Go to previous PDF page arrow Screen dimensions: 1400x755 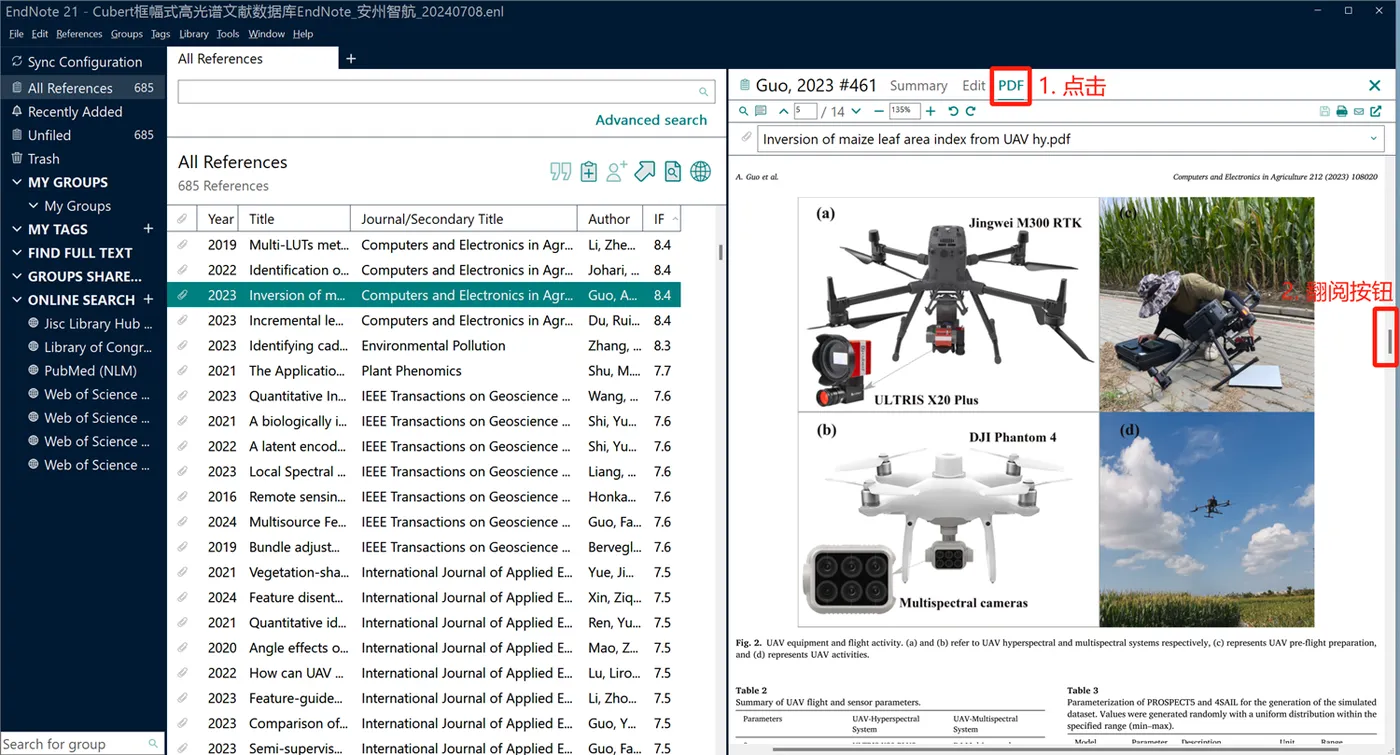[x=783, y=111]
